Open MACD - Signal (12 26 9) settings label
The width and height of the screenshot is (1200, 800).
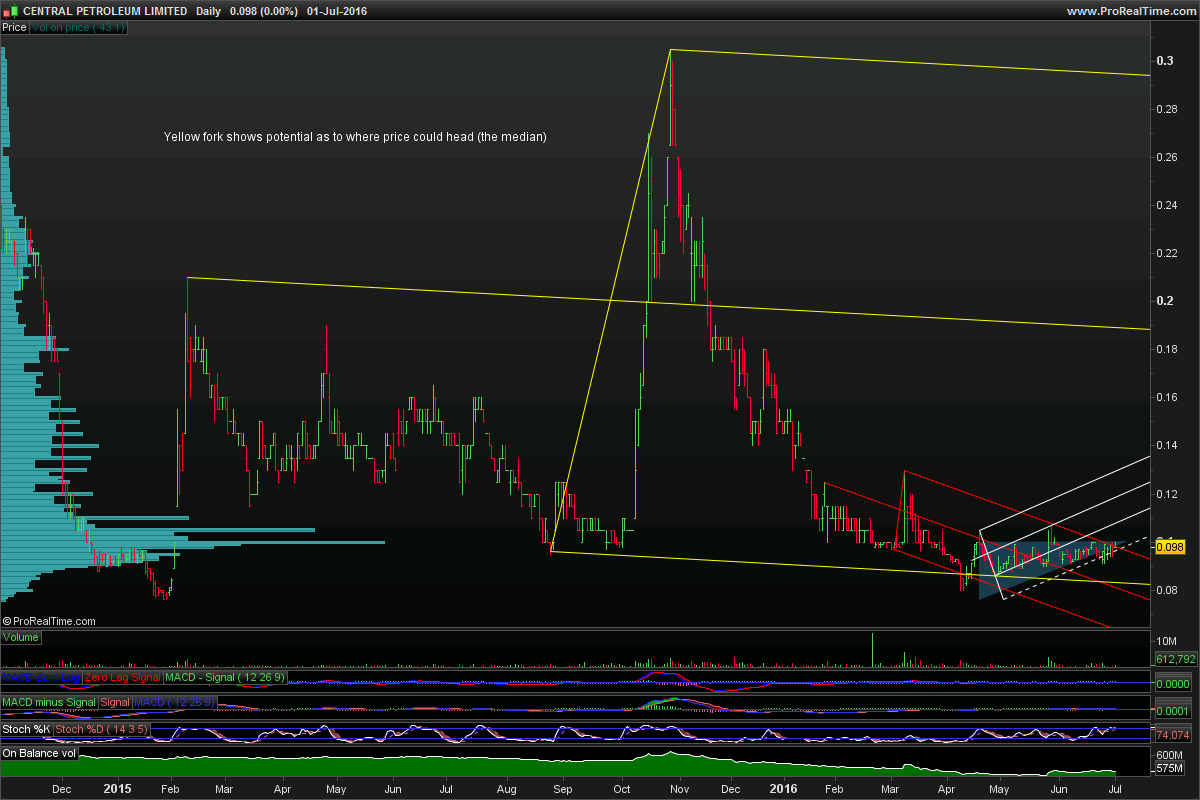(224, 678)
